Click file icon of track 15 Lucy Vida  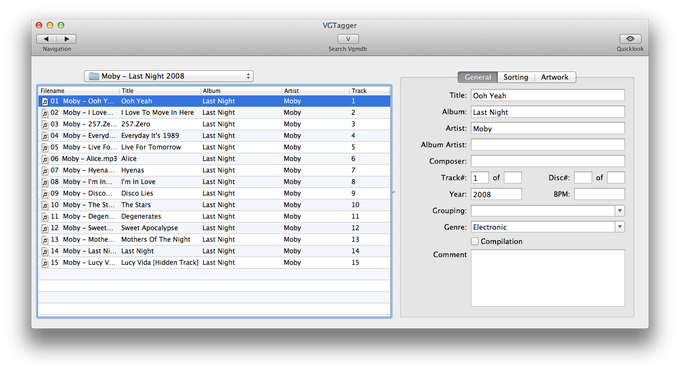(45, 263)
